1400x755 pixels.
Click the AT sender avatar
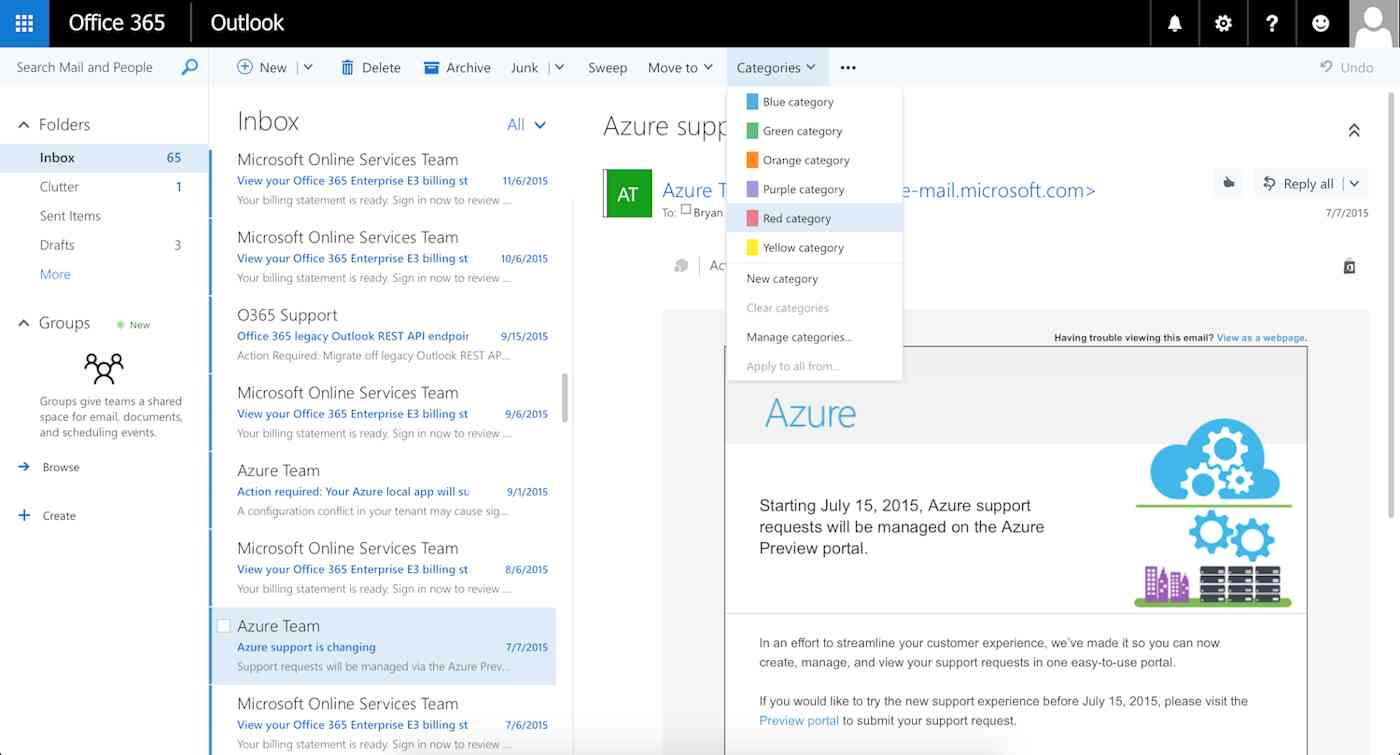pos(628,194)
